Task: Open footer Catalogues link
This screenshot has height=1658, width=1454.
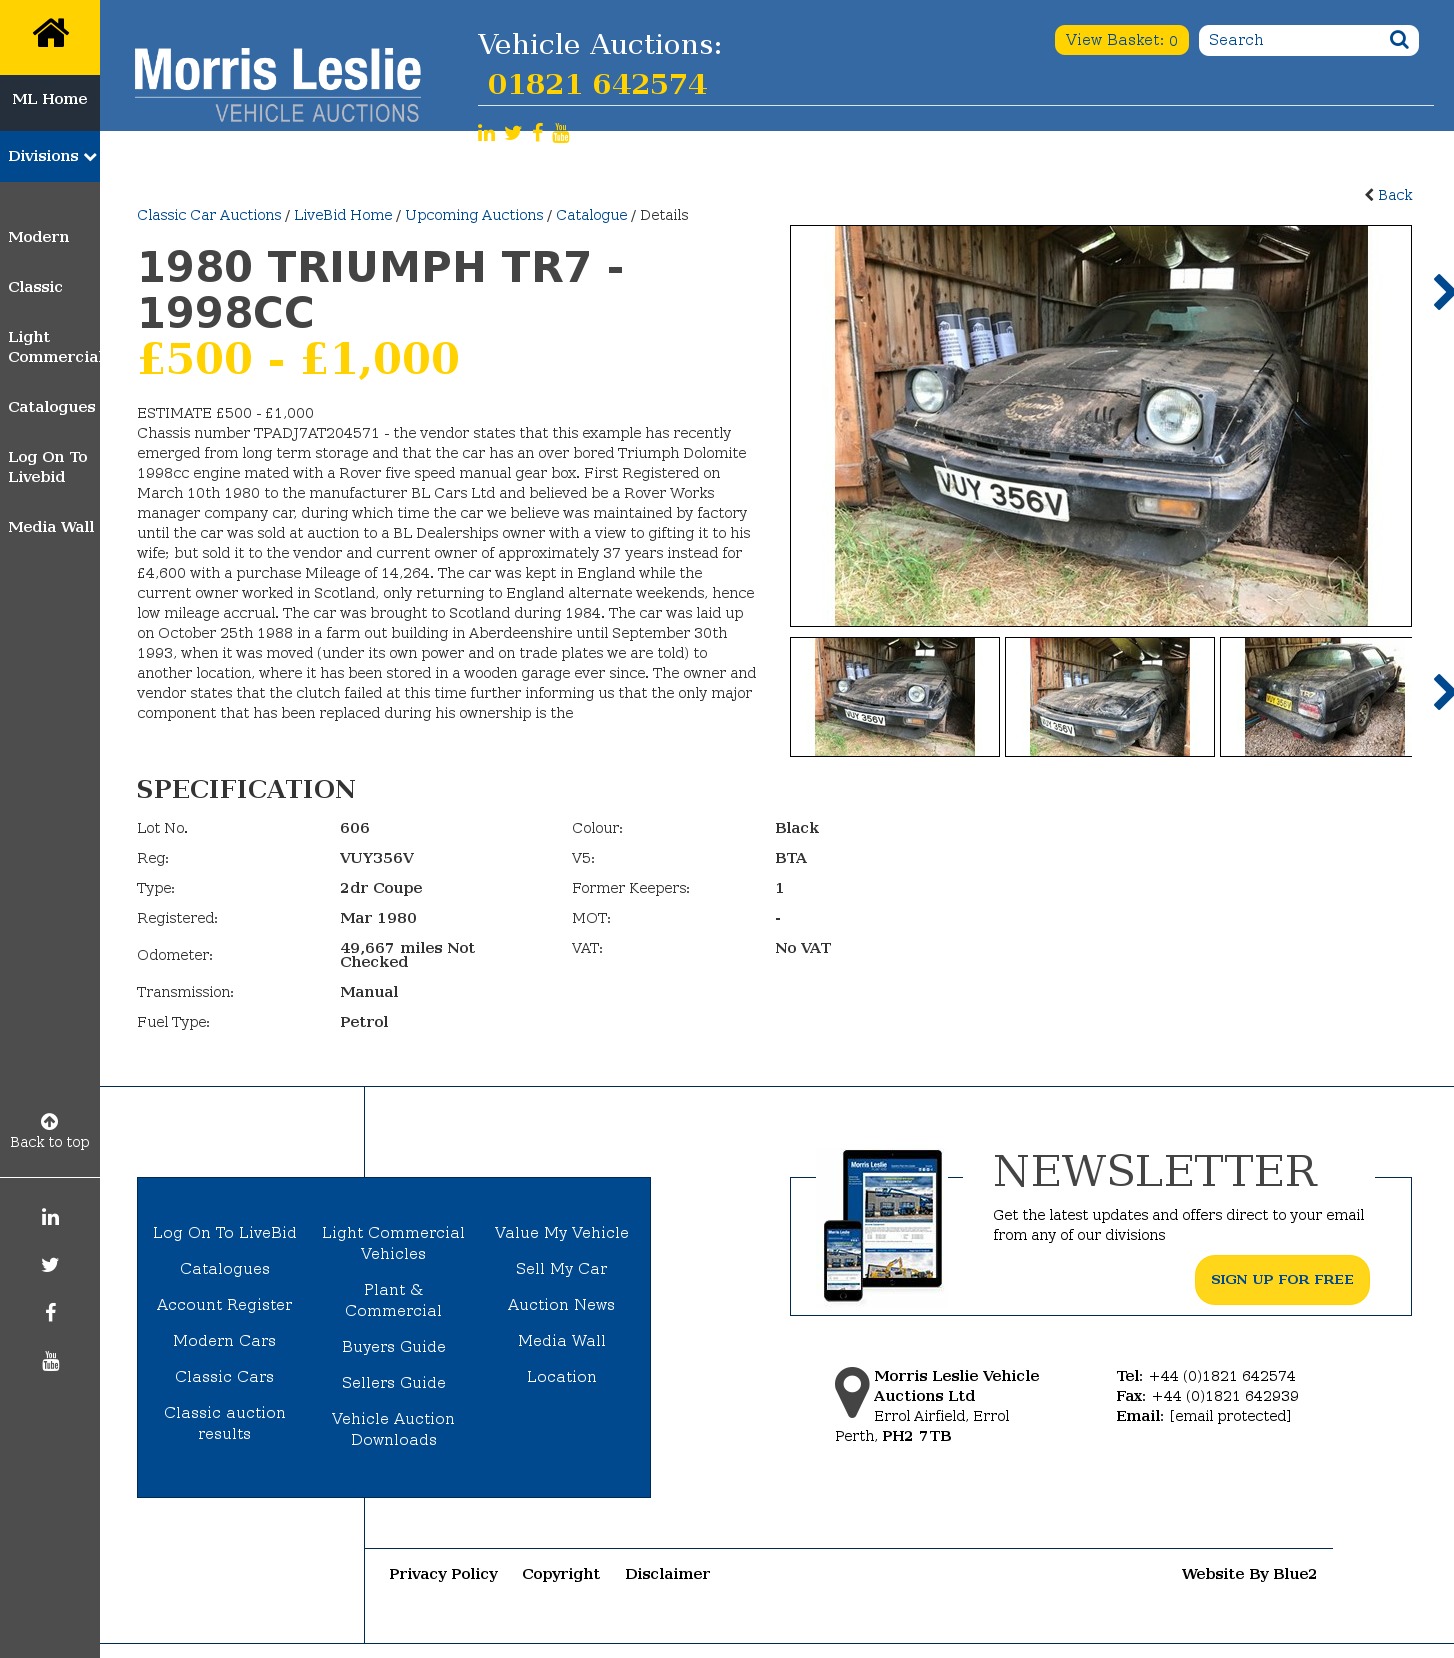Action: [225, 1269]
